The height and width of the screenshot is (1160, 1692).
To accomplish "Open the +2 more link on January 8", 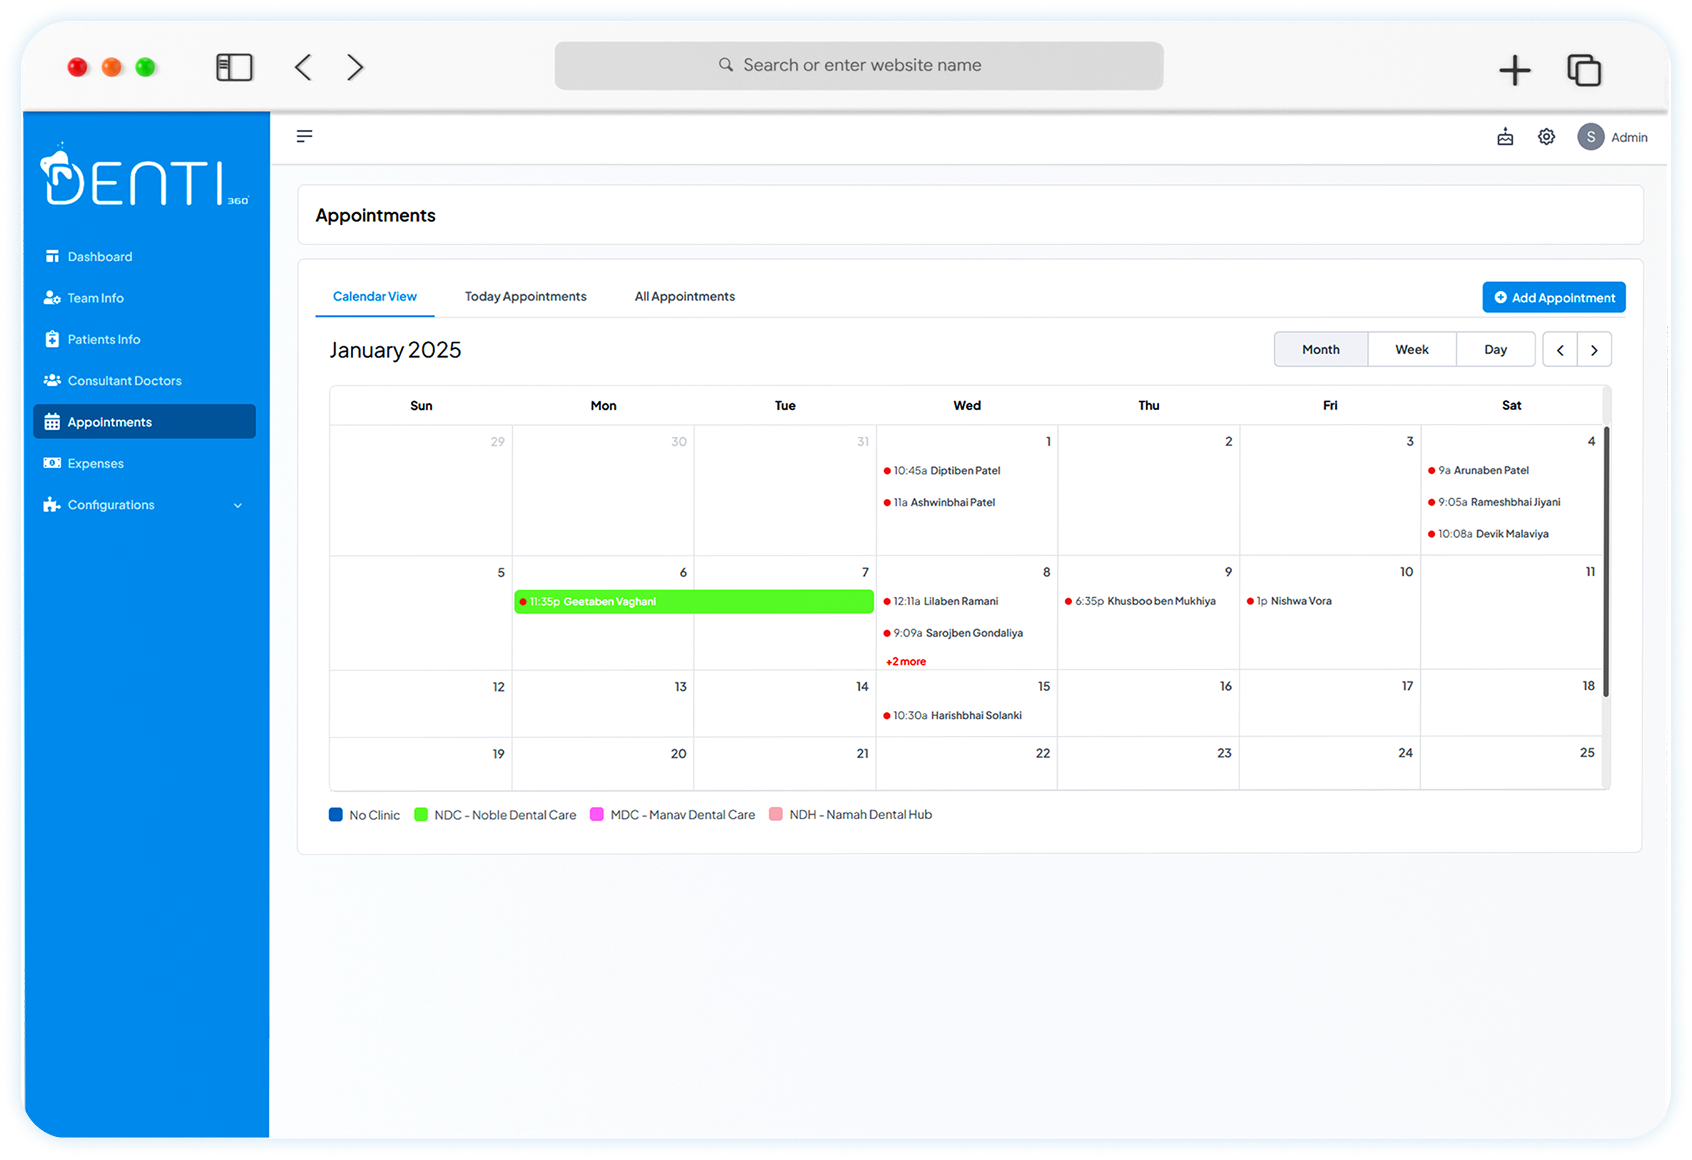I will tap(905, 661).
